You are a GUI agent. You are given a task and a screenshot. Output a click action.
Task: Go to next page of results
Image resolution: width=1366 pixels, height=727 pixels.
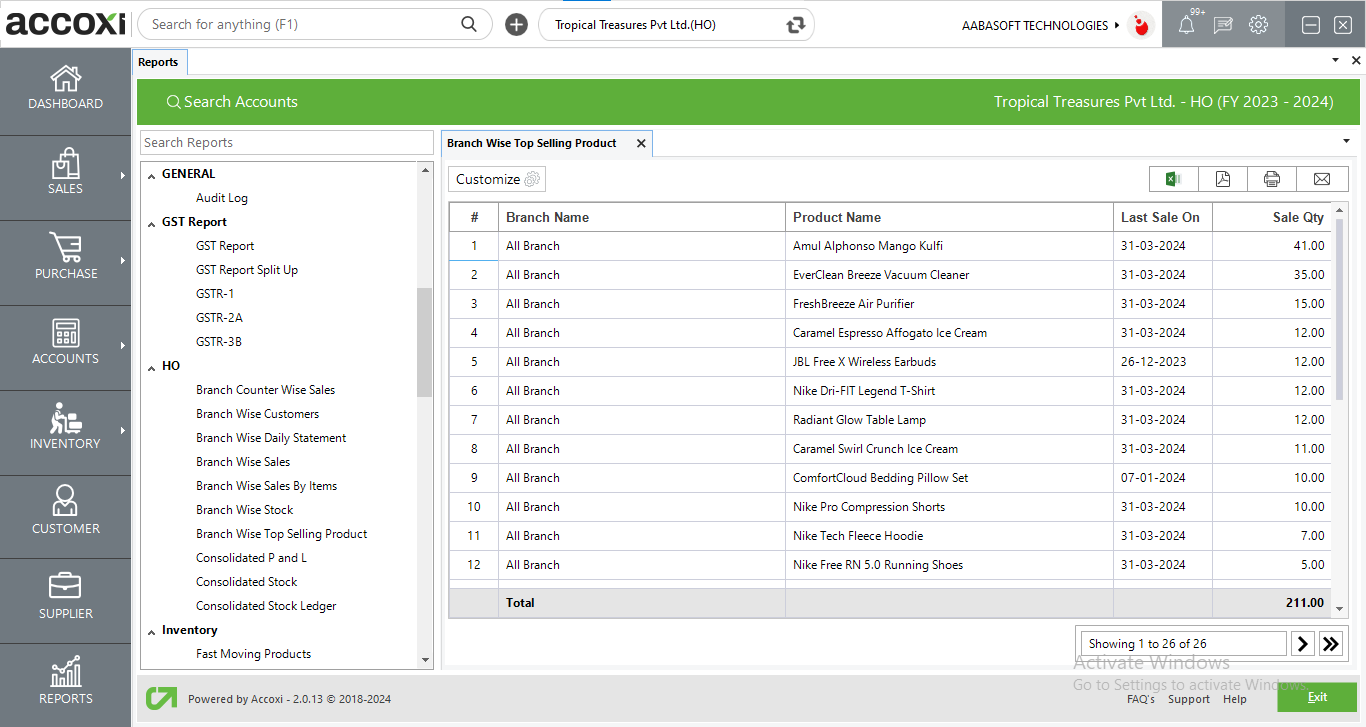[1301, 643]
